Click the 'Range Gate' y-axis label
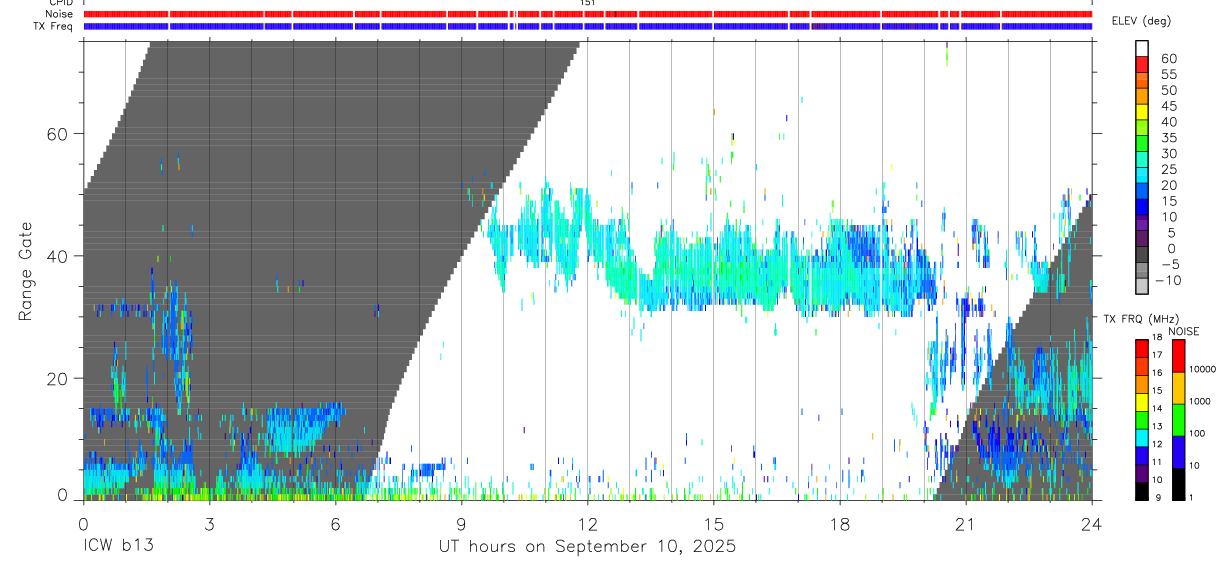 click(27, 272)
